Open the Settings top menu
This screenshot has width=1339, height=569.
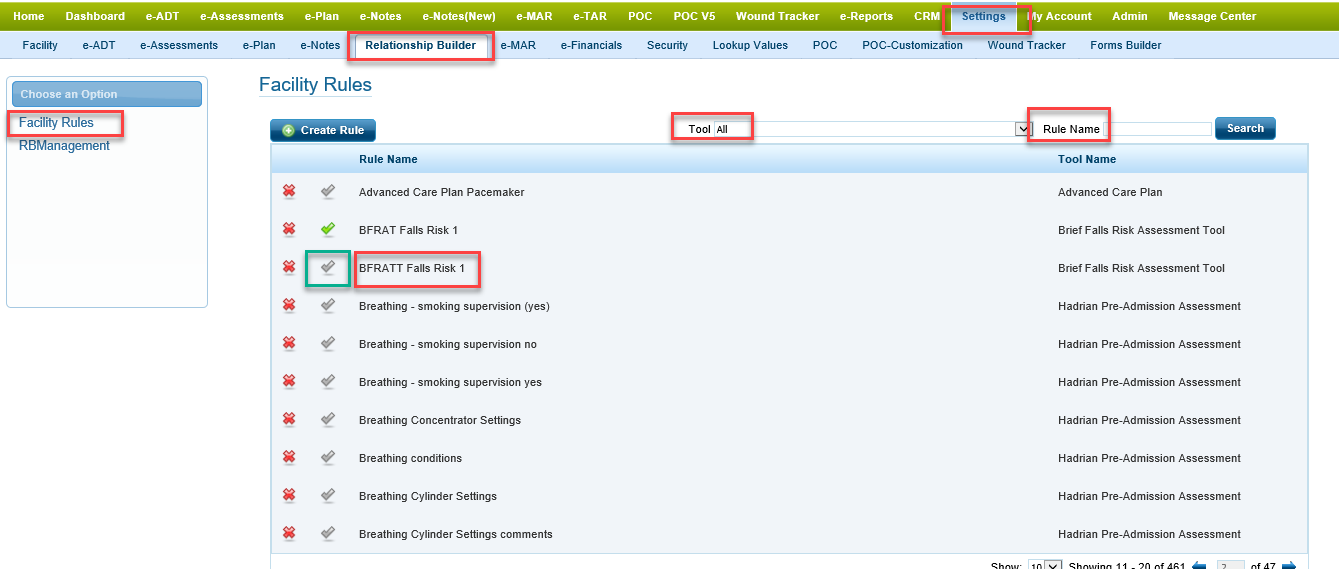[983, 16]
